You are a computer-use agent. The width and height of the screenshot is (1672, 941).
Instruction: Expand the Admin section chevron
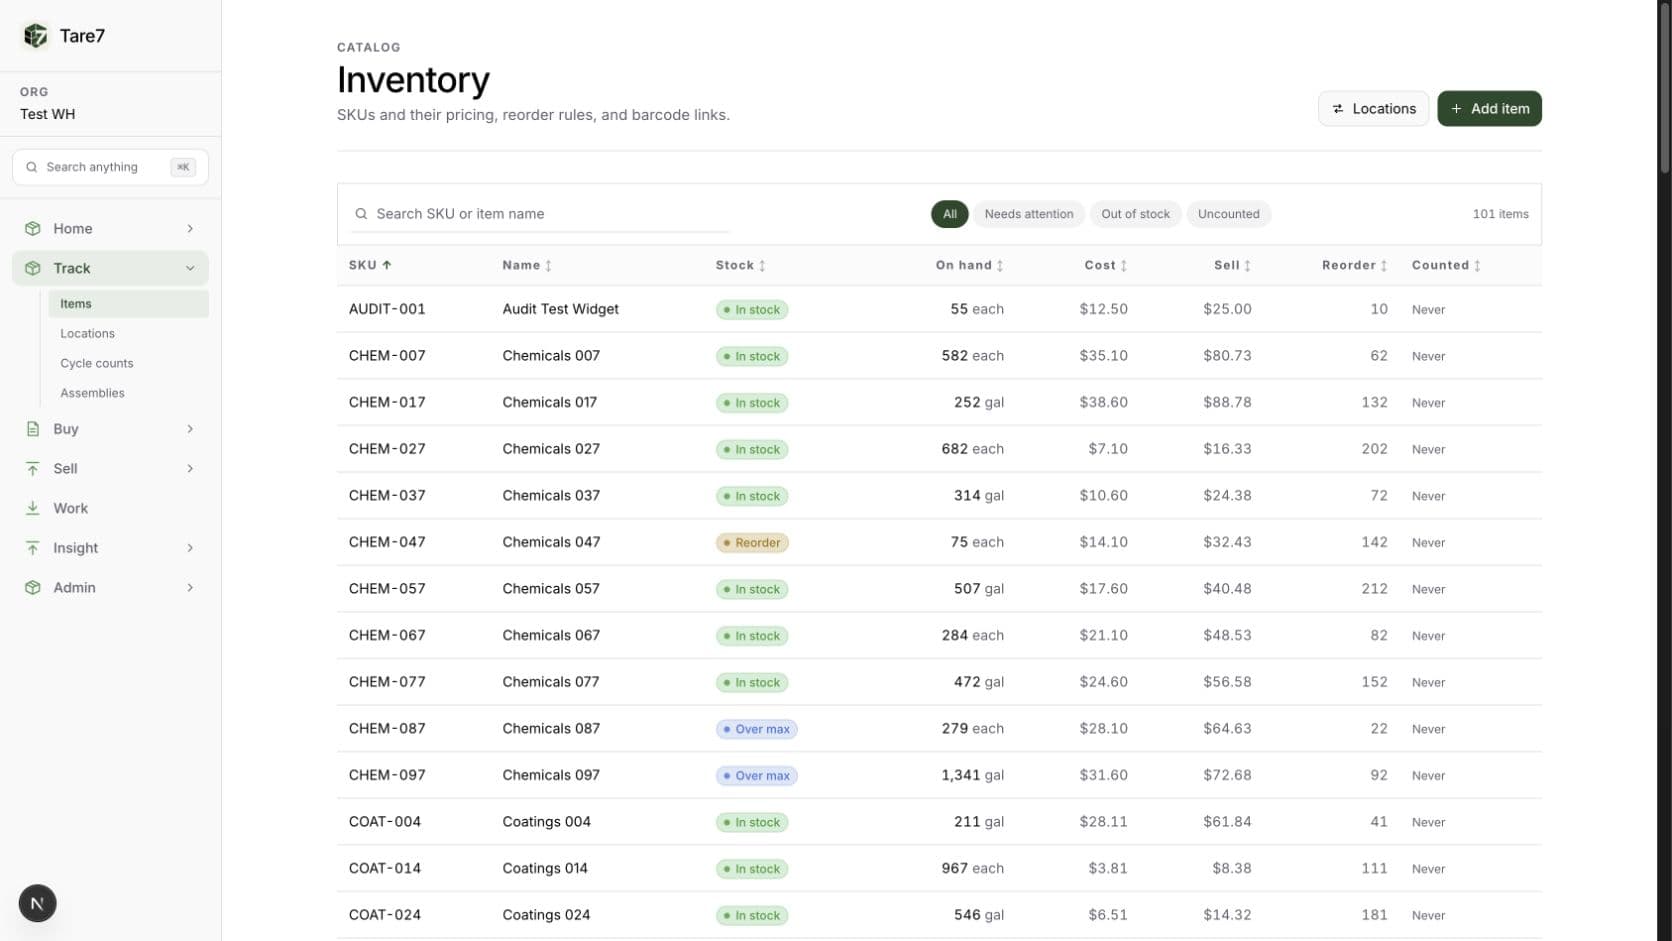point(190,588)
